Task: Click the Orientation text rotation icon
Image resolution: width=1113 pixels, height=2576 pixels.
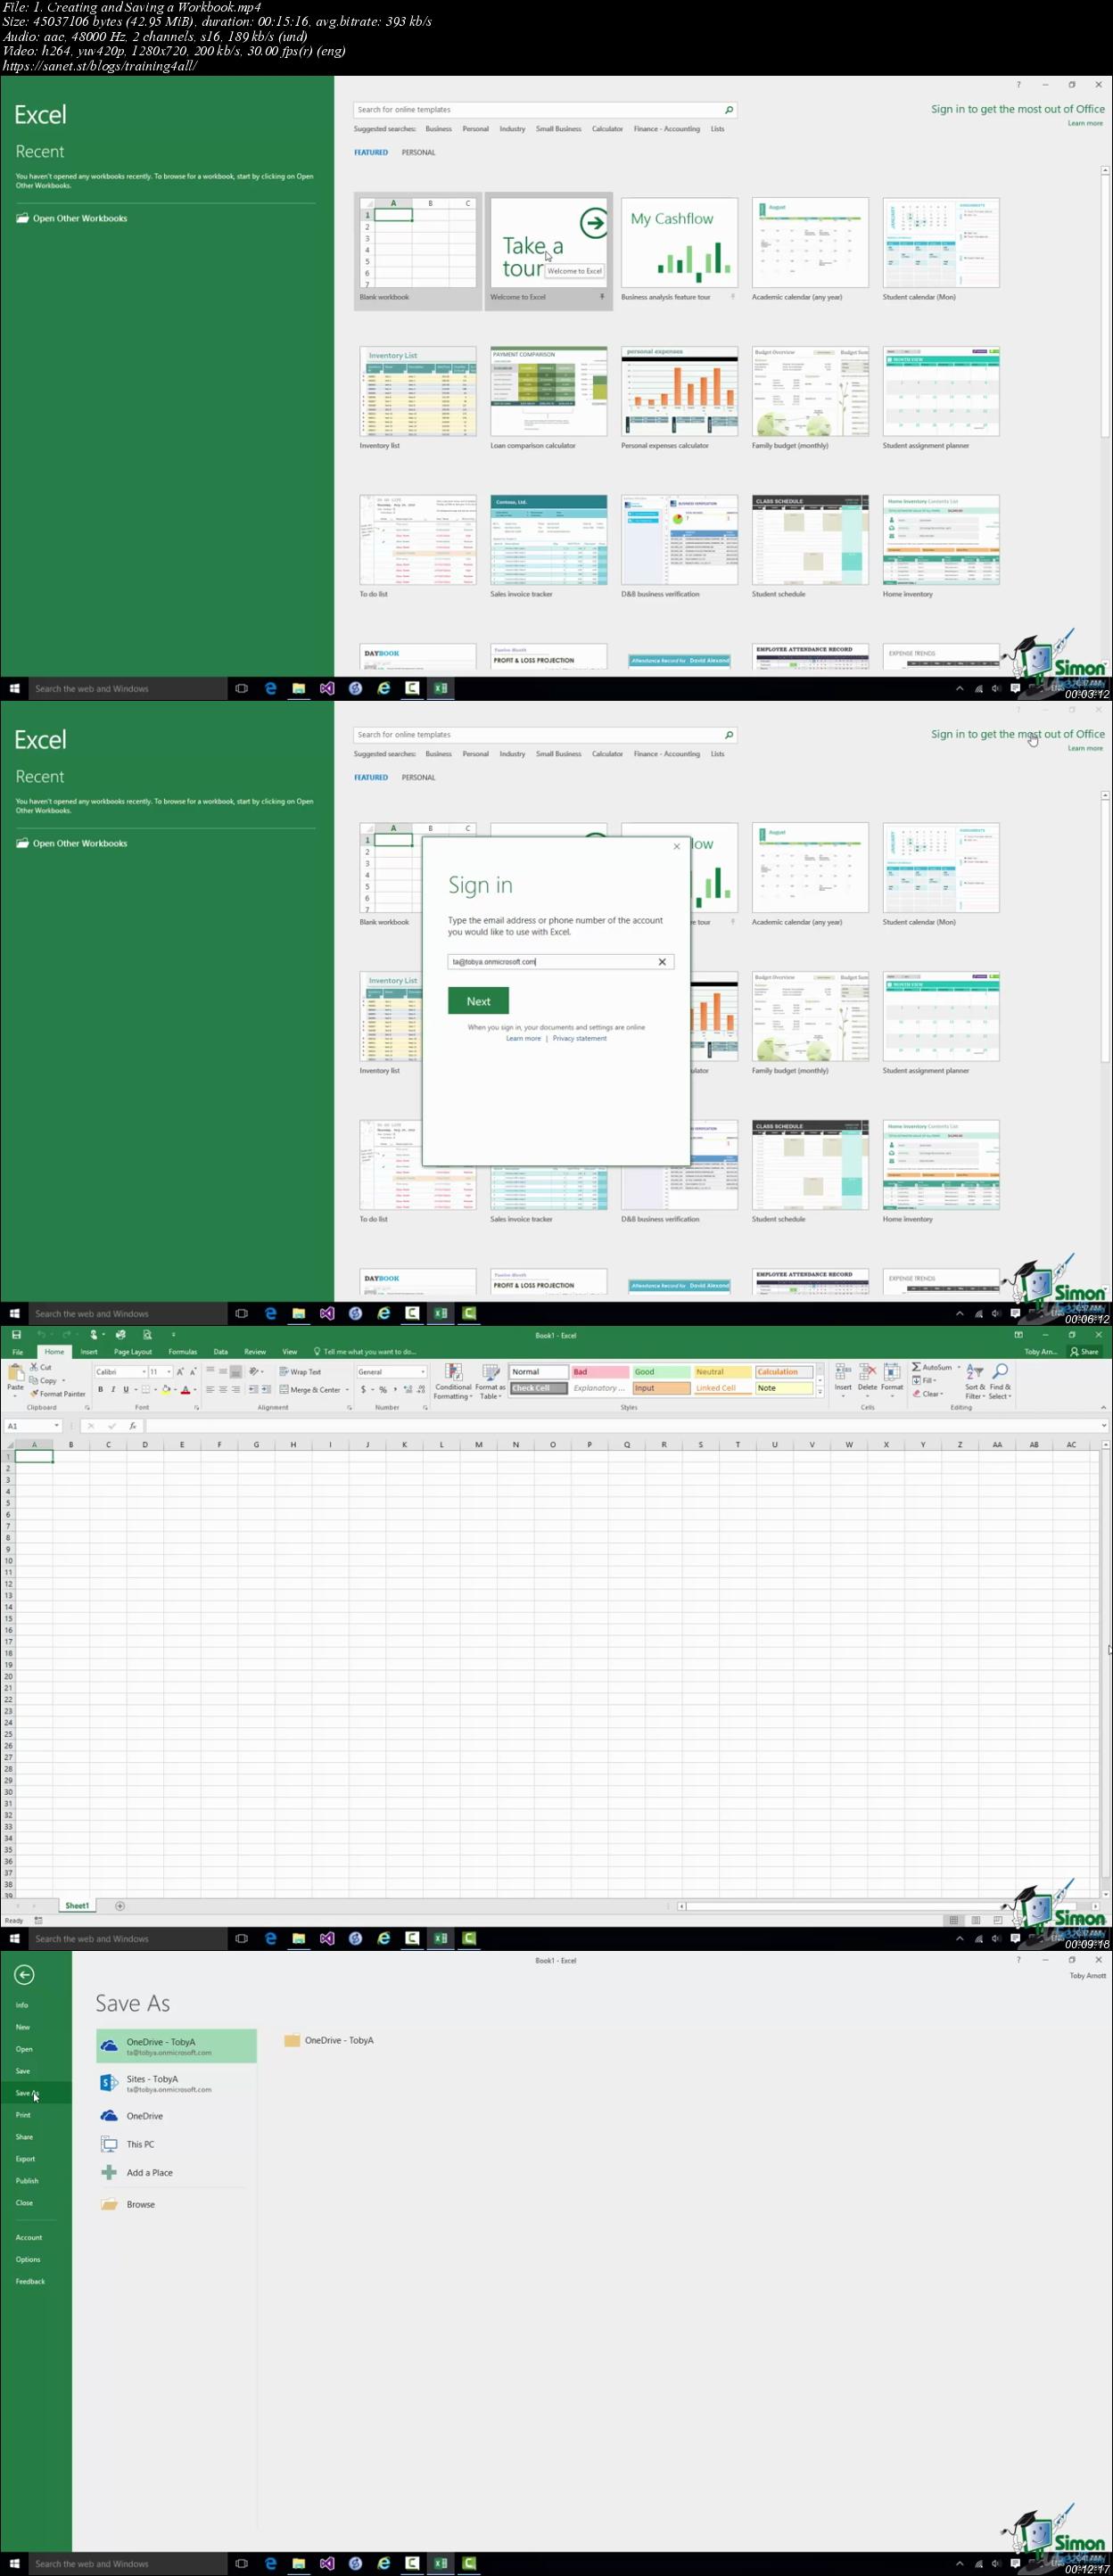Action: (x=254, y=1371)
